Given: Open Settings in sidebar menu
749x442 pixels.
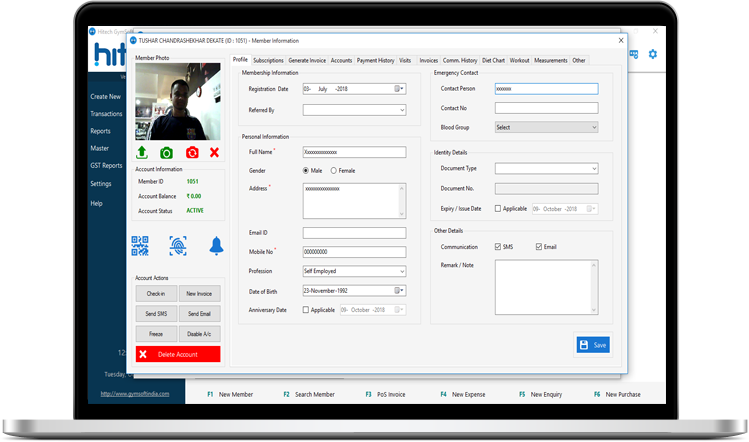Looking at the screenshot, I should 100,183.
